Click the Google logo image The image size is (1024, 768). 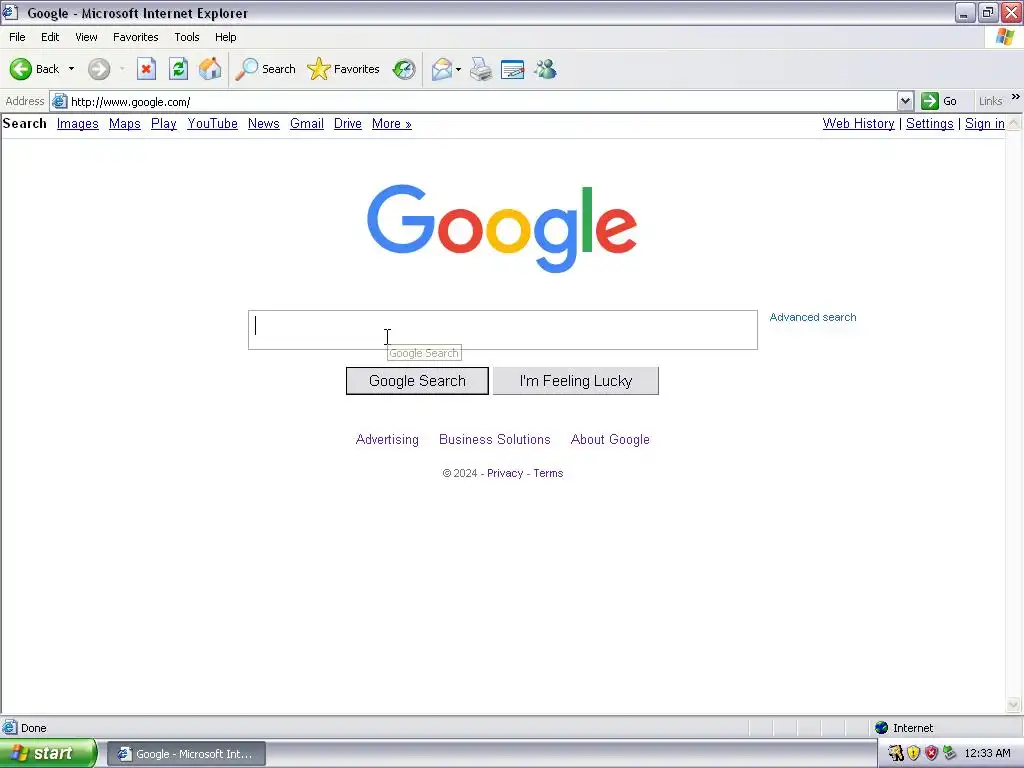[502, 228]
